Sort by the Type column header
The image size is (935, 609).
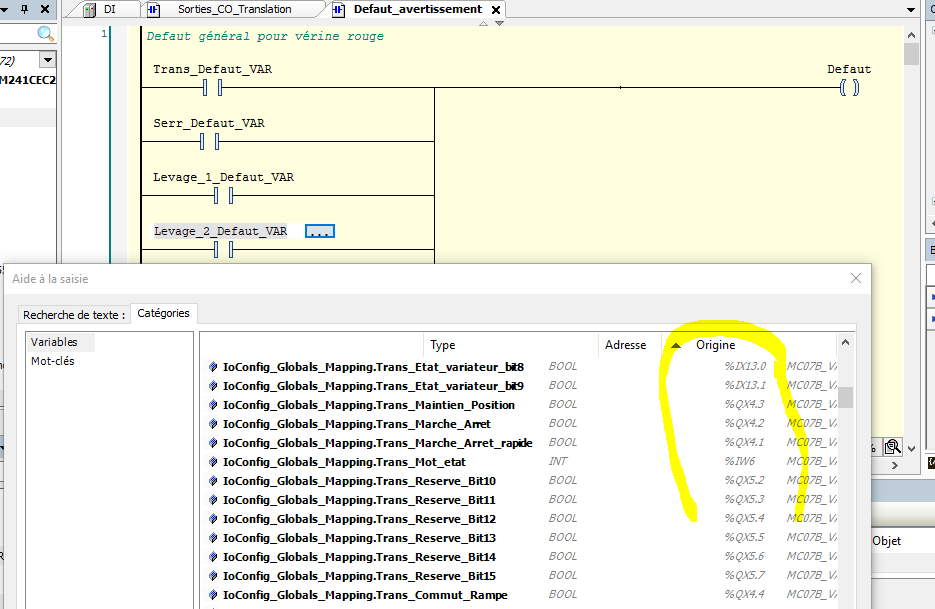pos(443,345)
